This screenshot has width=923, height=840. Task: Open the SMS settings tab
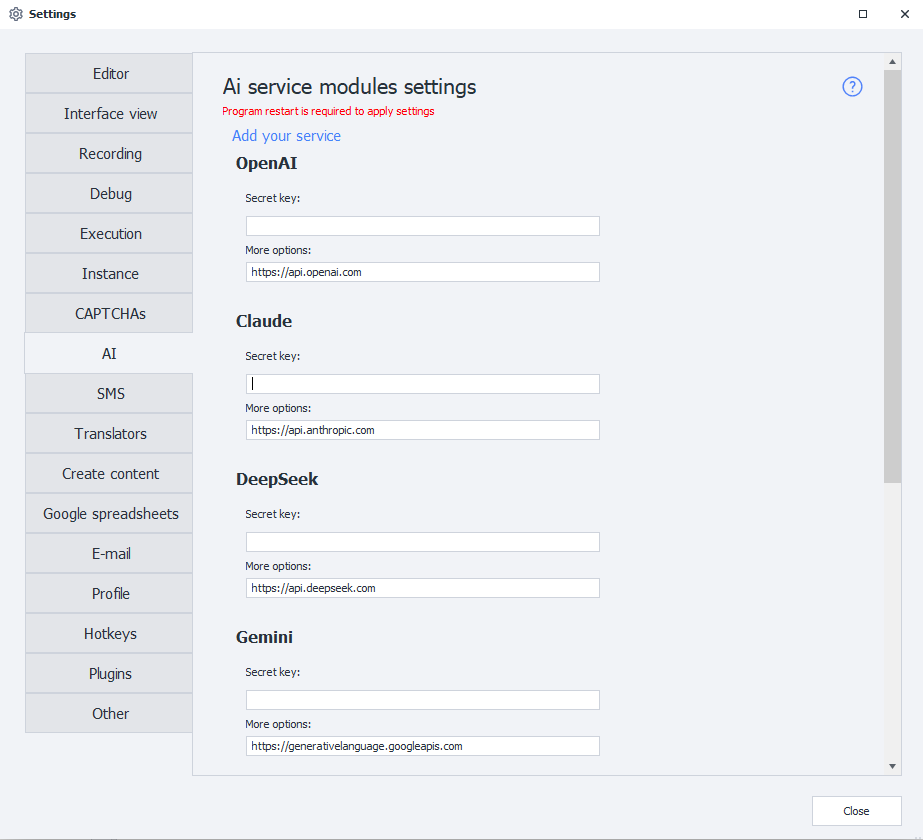tap(109, 394)
